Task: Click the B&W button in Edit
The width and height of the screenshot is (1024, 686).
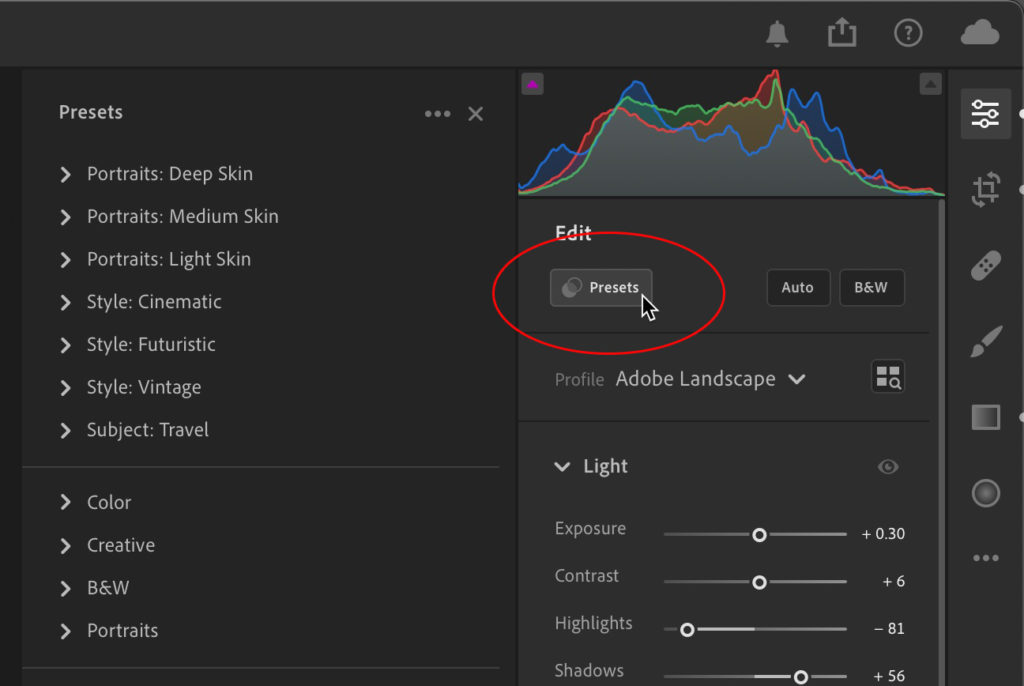Action: (x=871, y=287)
